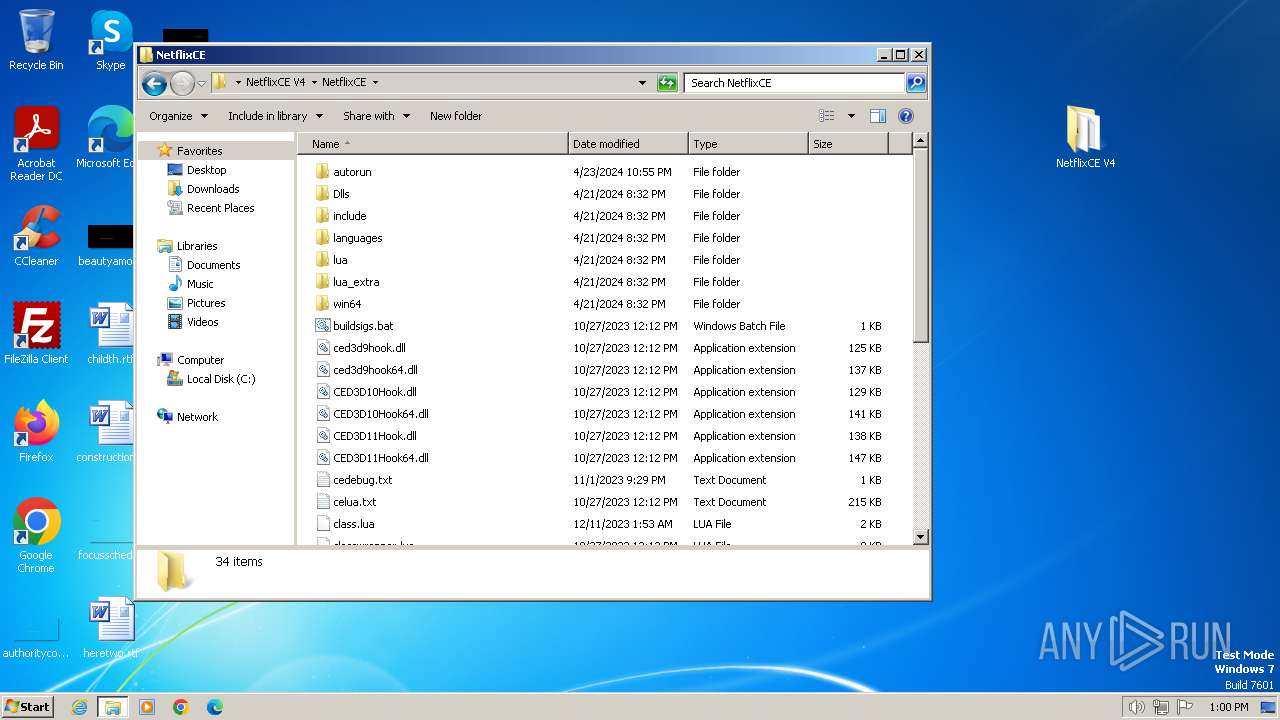
Task: Select Recent Places in navigation pane
Action: click(x=220, y=208)
